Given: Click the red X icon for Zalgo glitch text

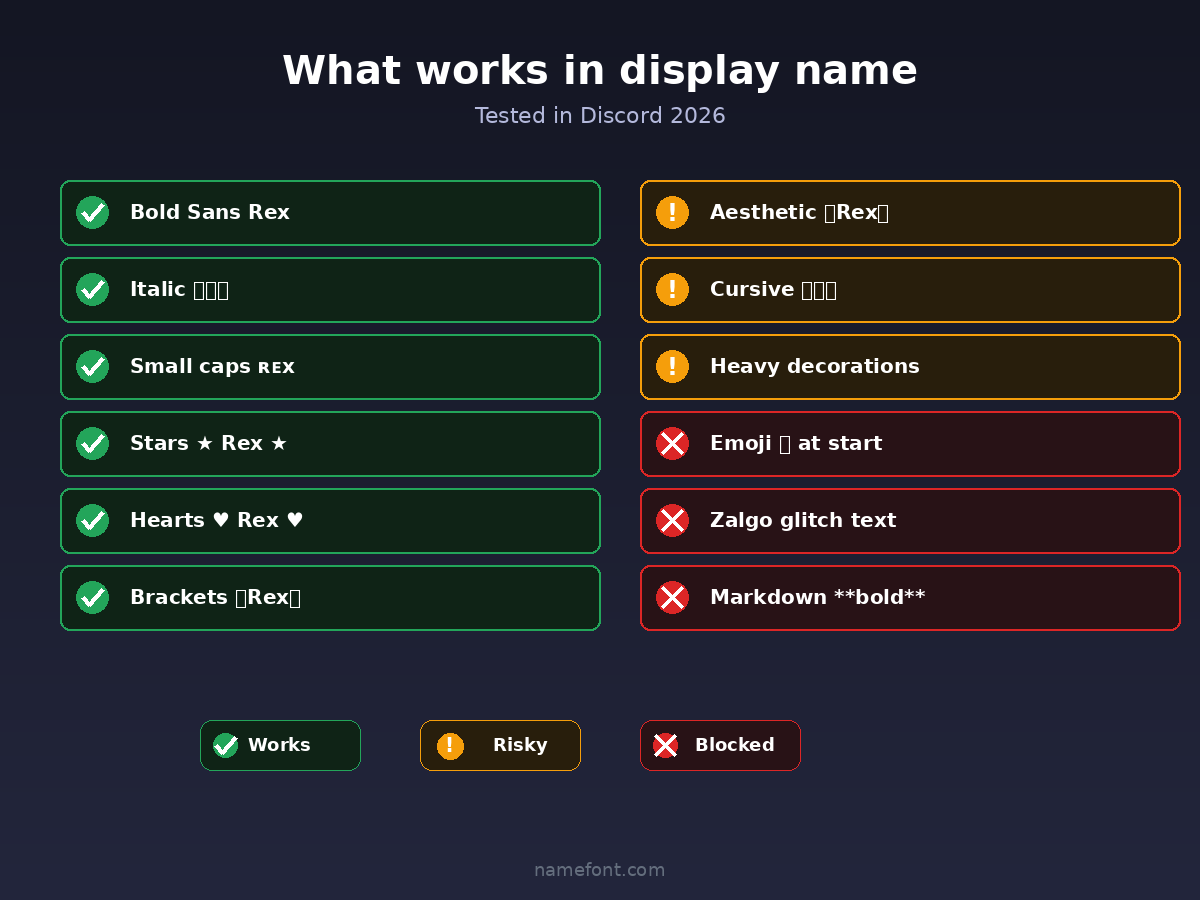Looking at the screenshot, I should pyautogui.click(x=672, y=521).
